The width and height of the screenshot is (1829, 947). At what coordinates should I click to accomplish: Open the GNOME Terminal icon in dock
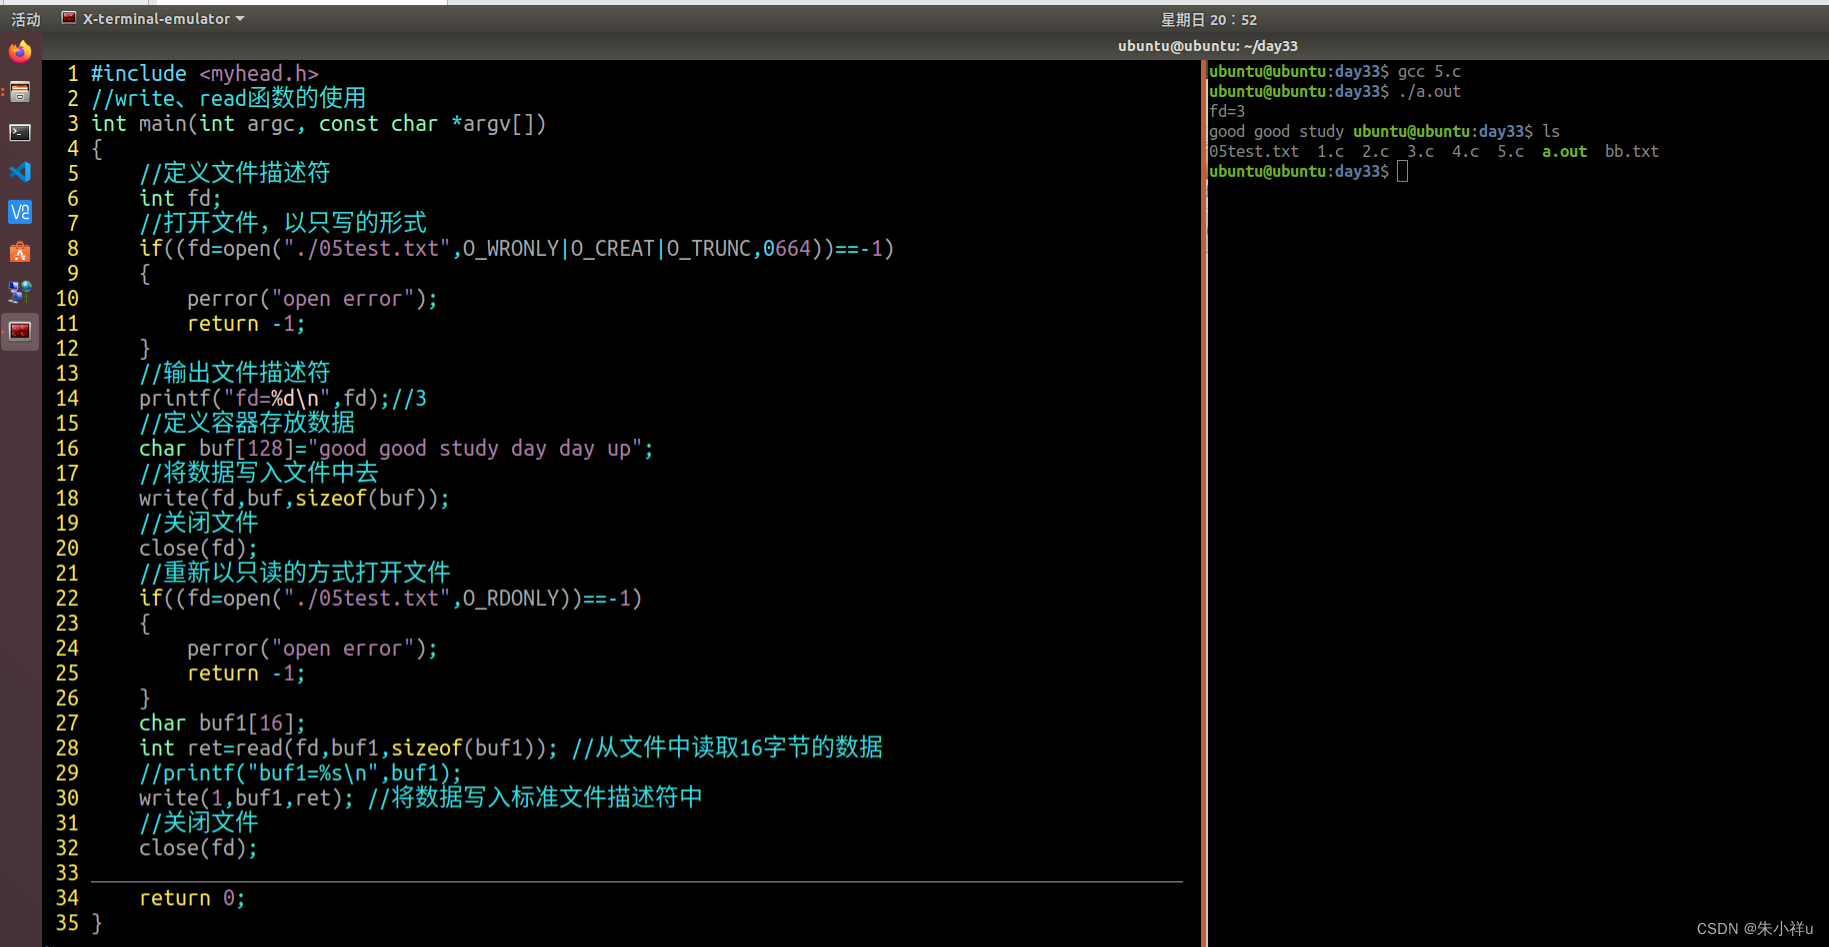point(20,132)
